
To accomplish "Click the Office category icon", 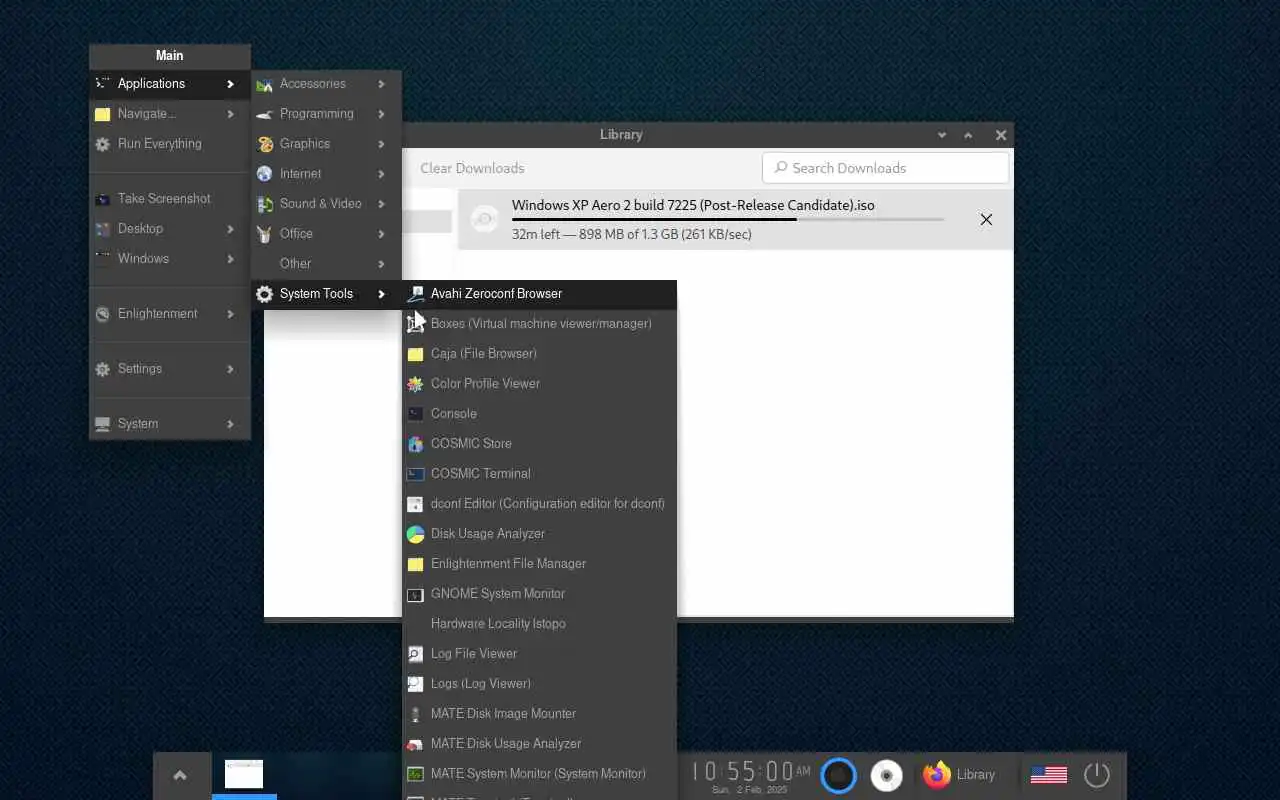I will [x=264, y=234].
